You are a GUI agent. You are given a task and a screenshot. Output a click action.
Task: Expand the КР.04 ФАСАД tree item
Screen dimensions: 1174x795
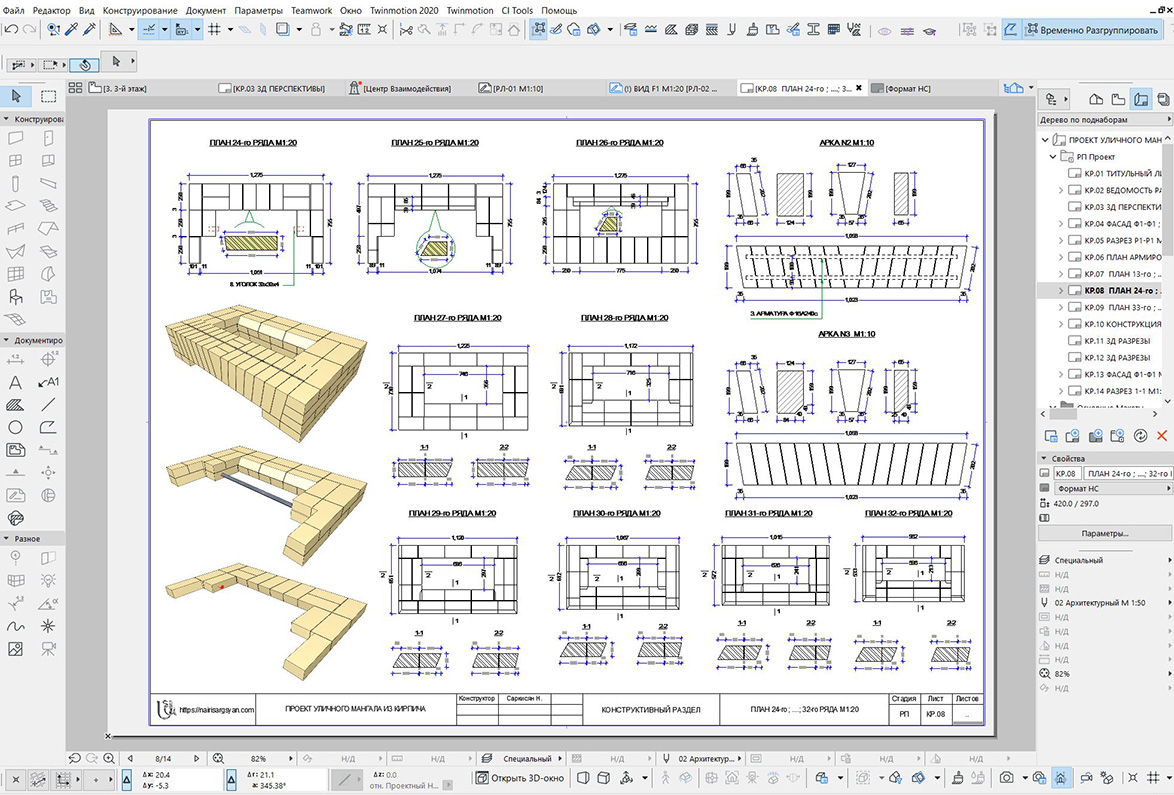pyautogui.click(x=1060, y=224)
